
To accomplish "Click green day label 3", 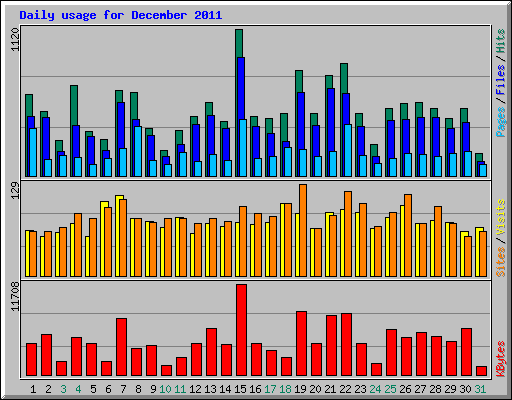I will [x=63, y=389].
